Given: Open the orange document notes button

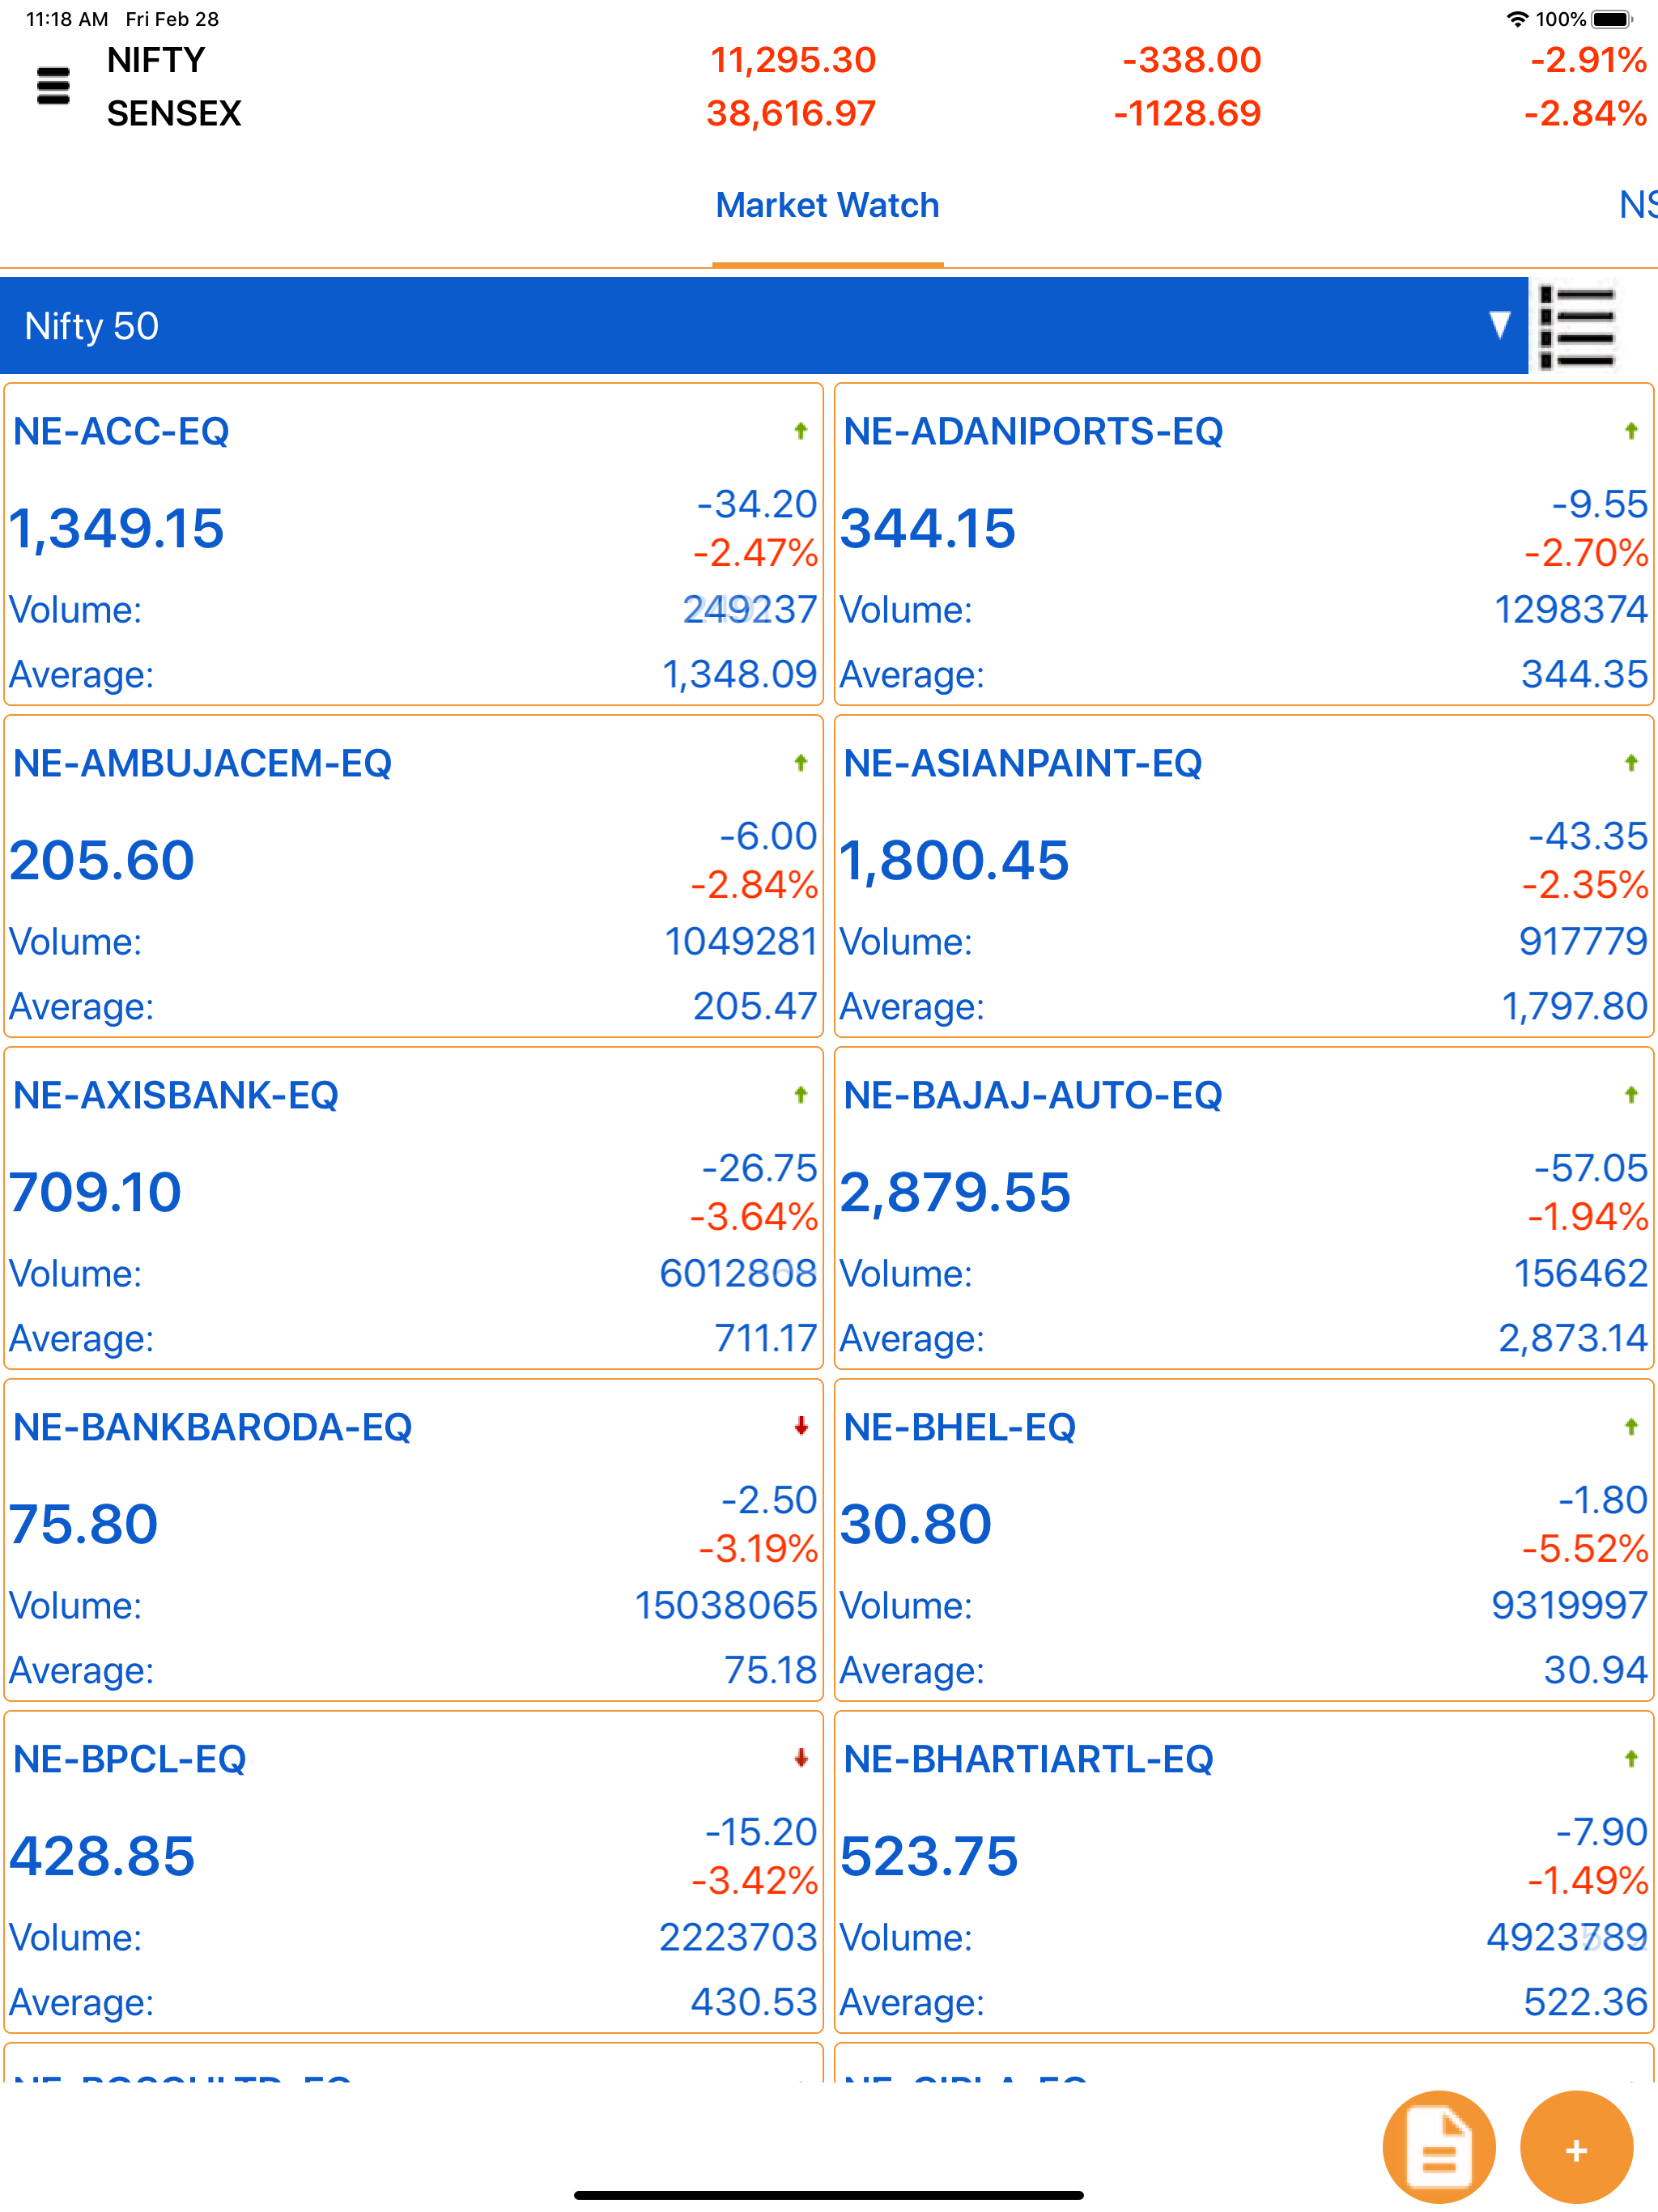Looking at the screenshot, I should [x=1438, y=2146].
